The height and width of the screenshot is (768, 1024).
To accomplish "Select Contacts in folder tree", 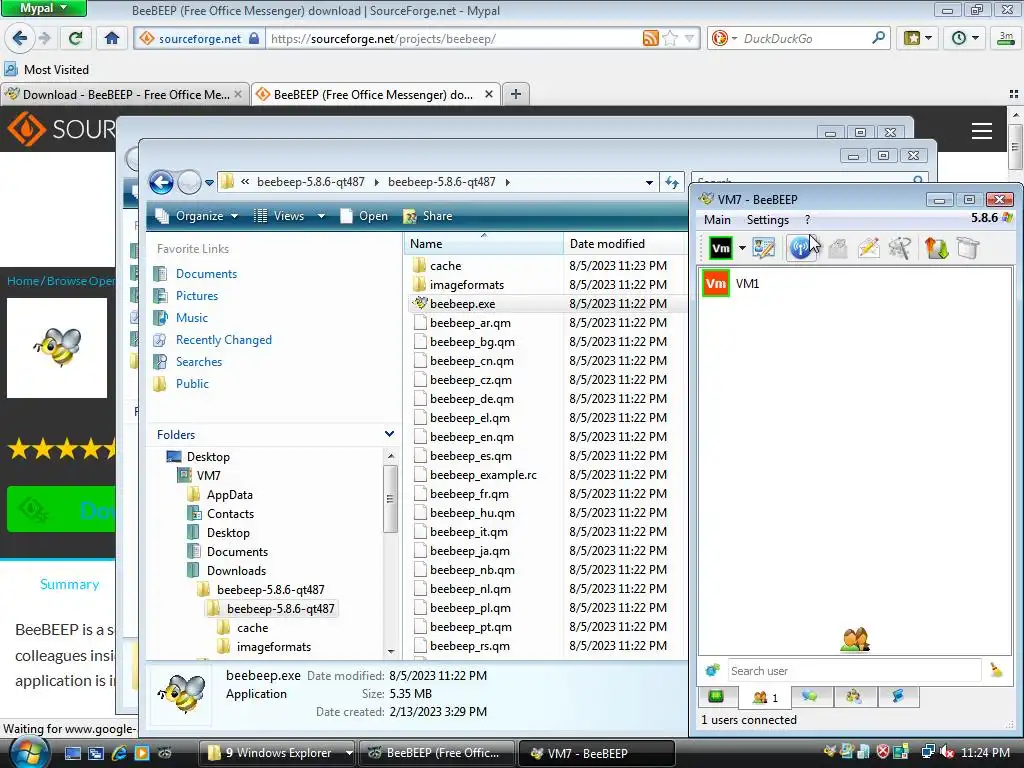I will click(230, 514).
